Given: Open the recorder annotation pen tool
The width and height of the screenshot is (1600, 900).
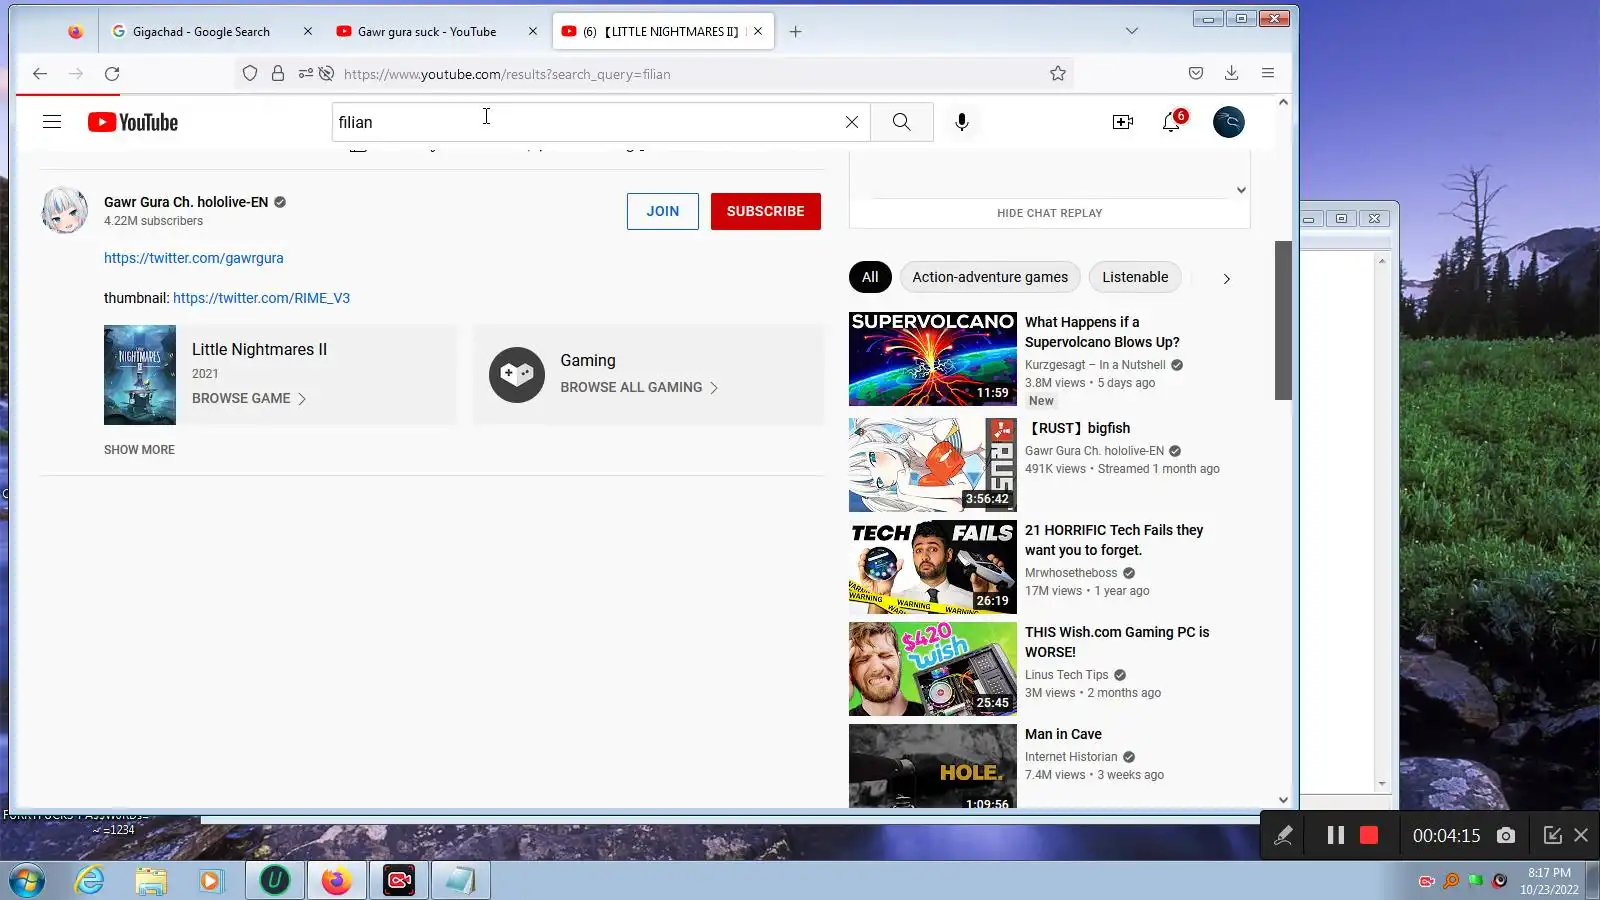Looking at the screenshot, I should coord(1284,835).
